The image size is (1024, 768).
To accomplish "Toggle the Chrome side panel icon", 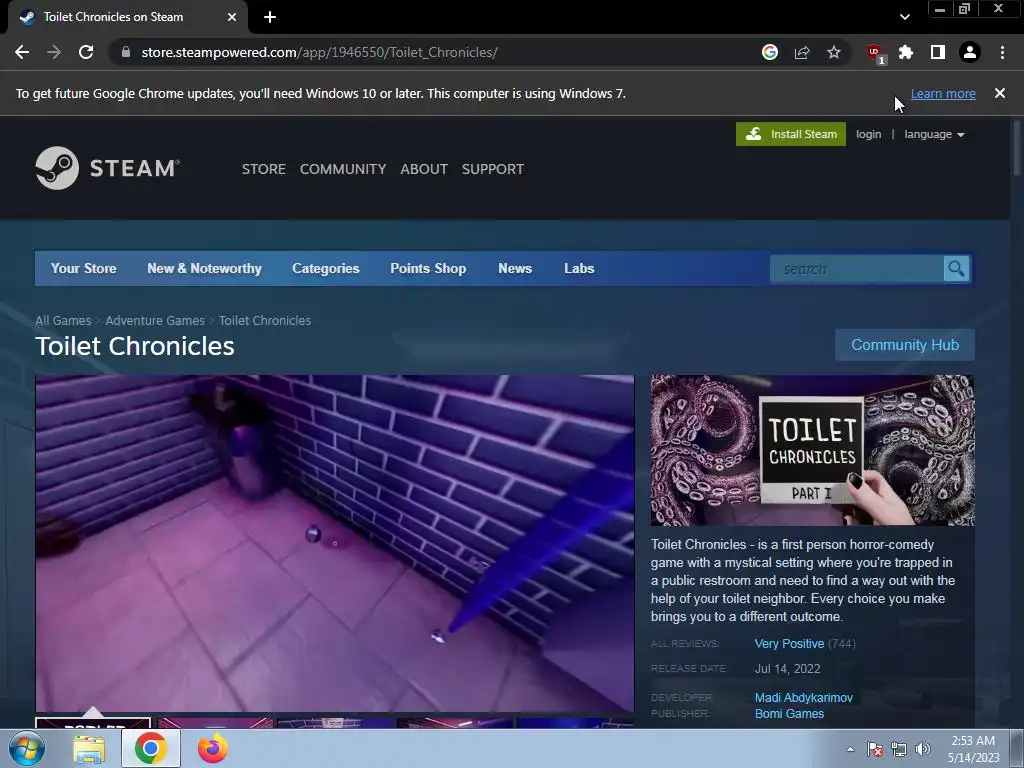I will (x=938, y=52).
